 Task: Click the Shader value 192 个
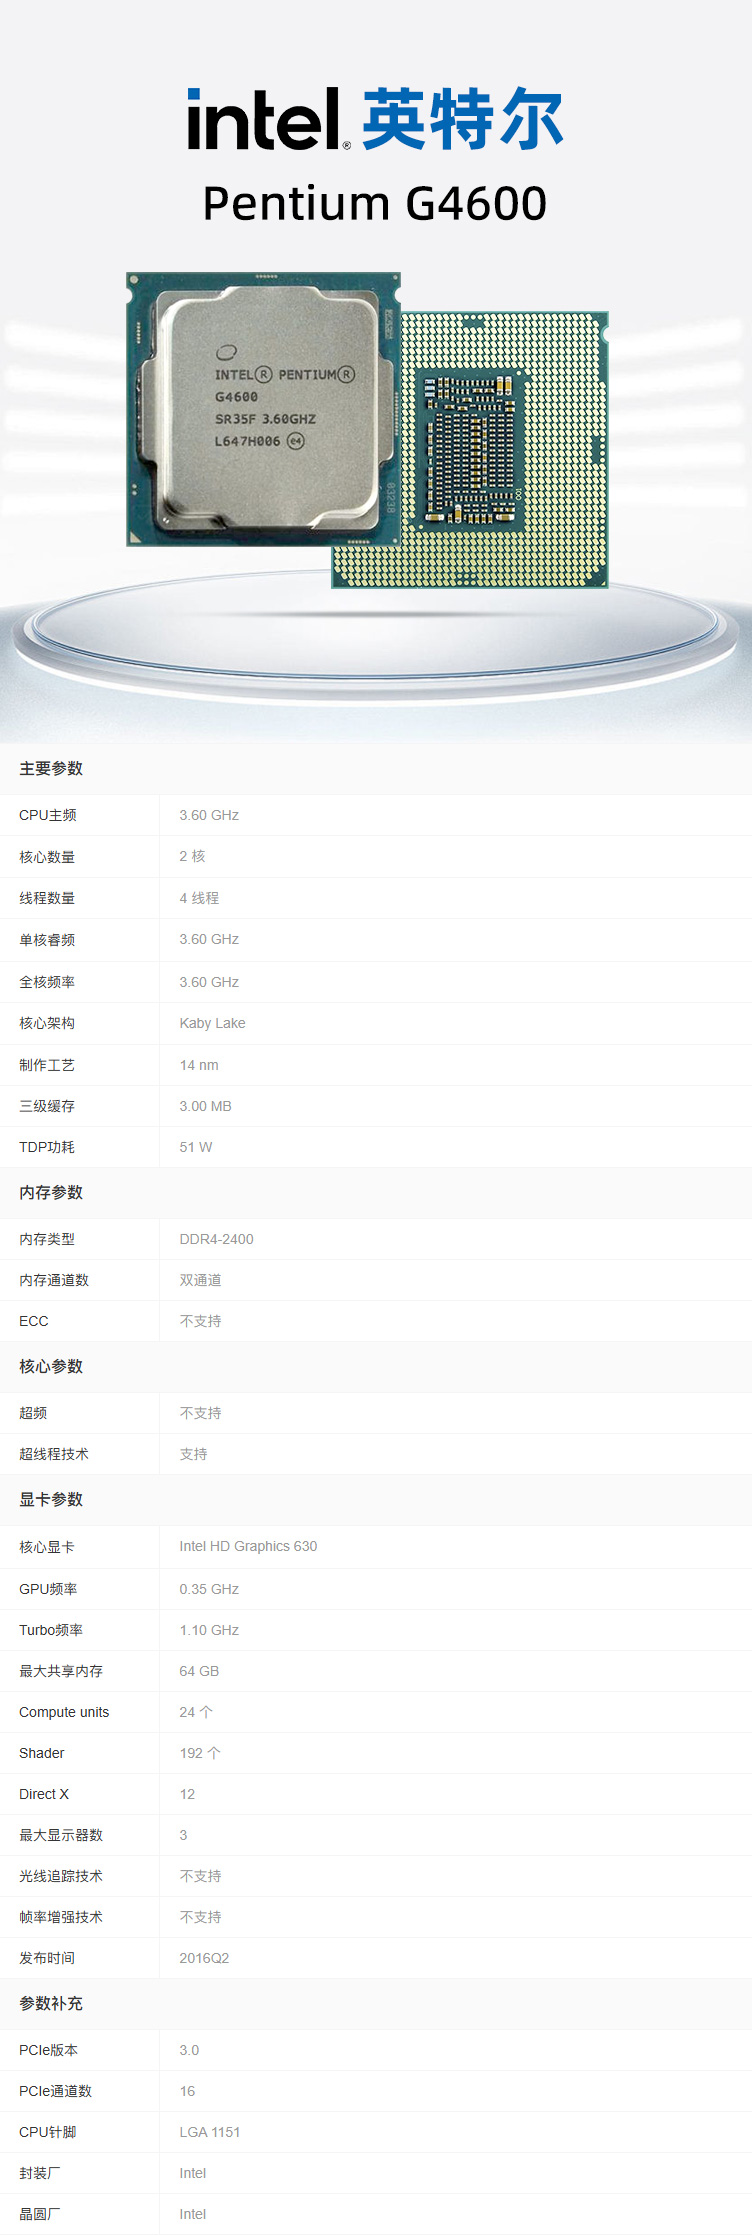(x=200, y=1753)
